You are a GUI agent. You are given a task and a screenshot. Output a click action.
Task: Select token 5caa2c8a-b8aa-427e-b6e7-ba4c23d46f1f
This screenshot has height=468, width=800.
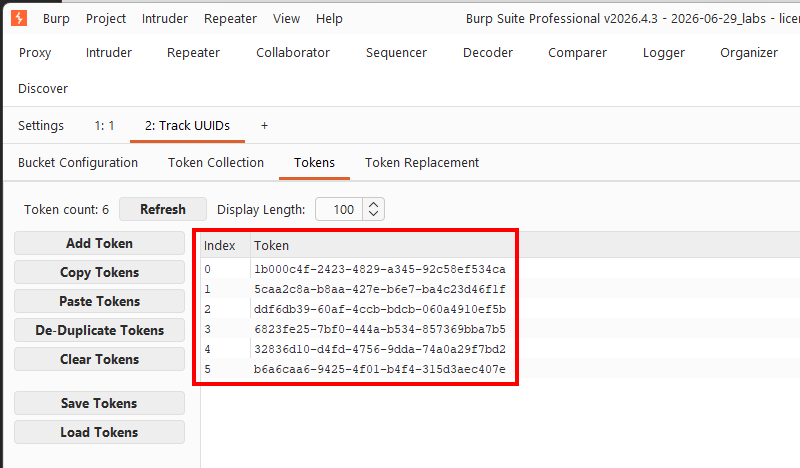click(380, 289)
